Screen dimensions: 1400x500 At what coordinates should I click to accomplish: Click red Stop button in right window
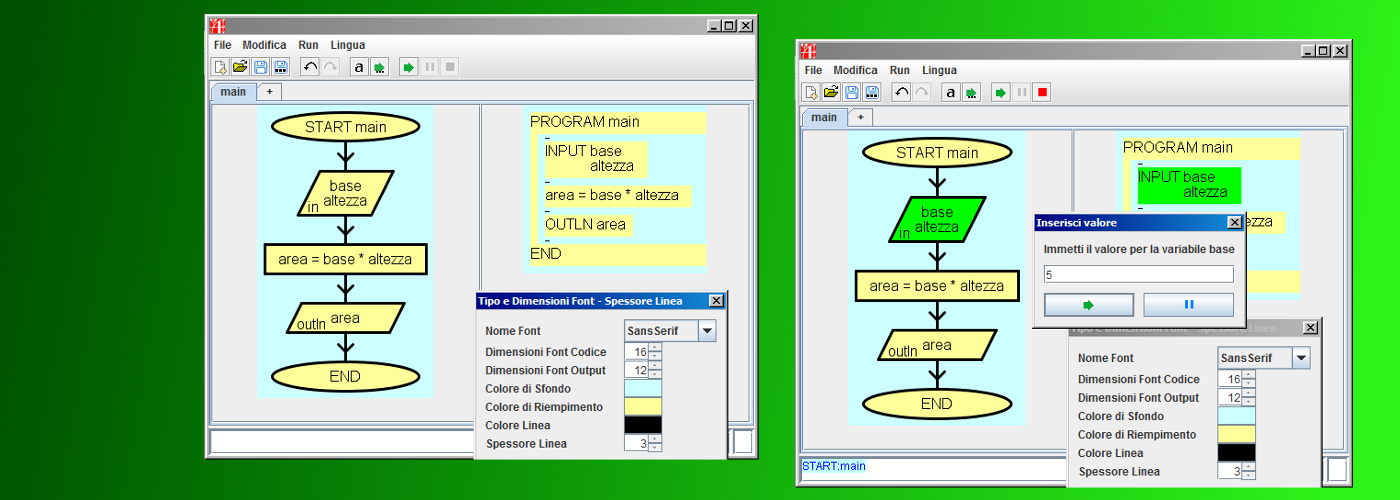tap(1042, 92)
